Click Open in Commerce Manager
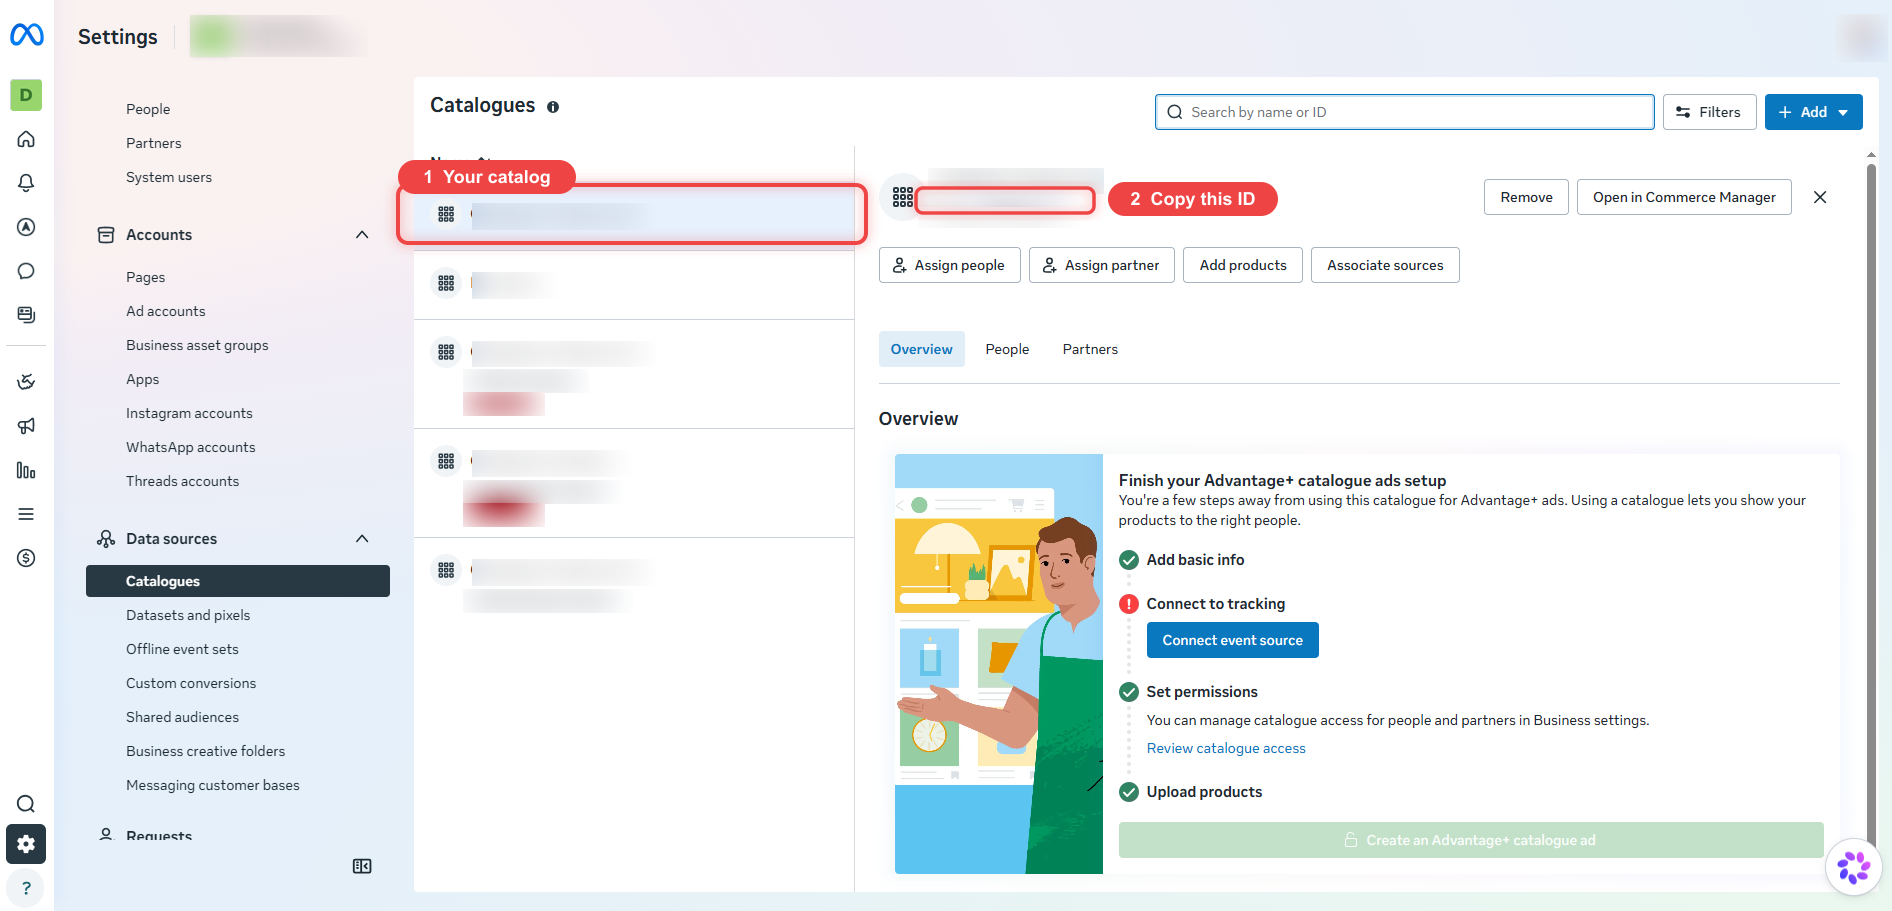The width and height of the screenshot is (1892, 911). [1684, 197]
